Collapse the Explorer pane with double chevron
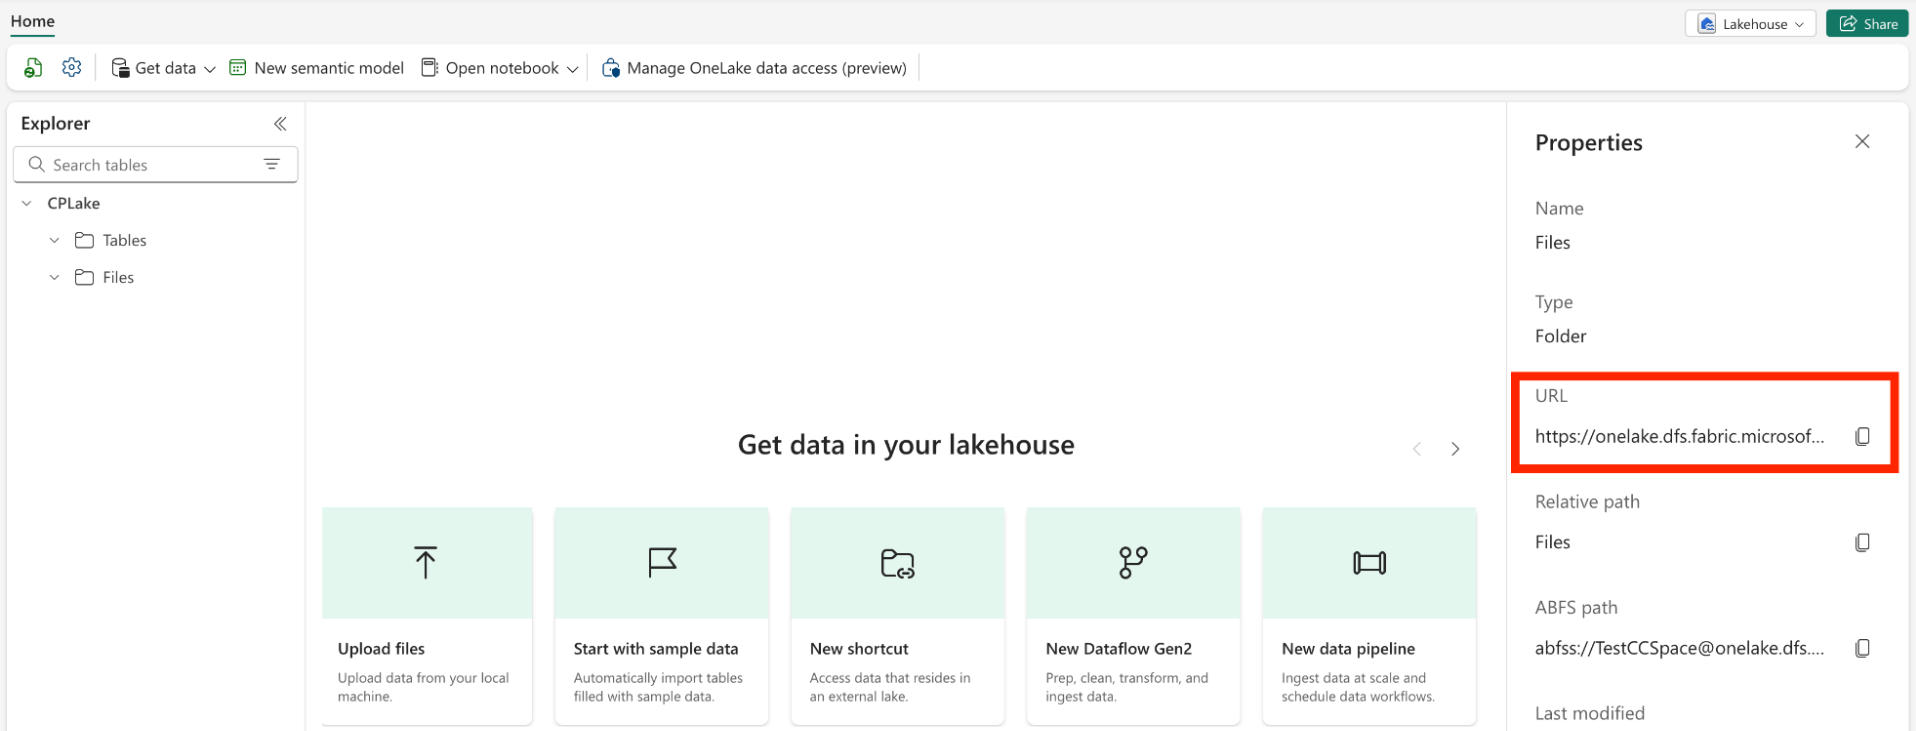1916x731 pixels. (280, 124)
